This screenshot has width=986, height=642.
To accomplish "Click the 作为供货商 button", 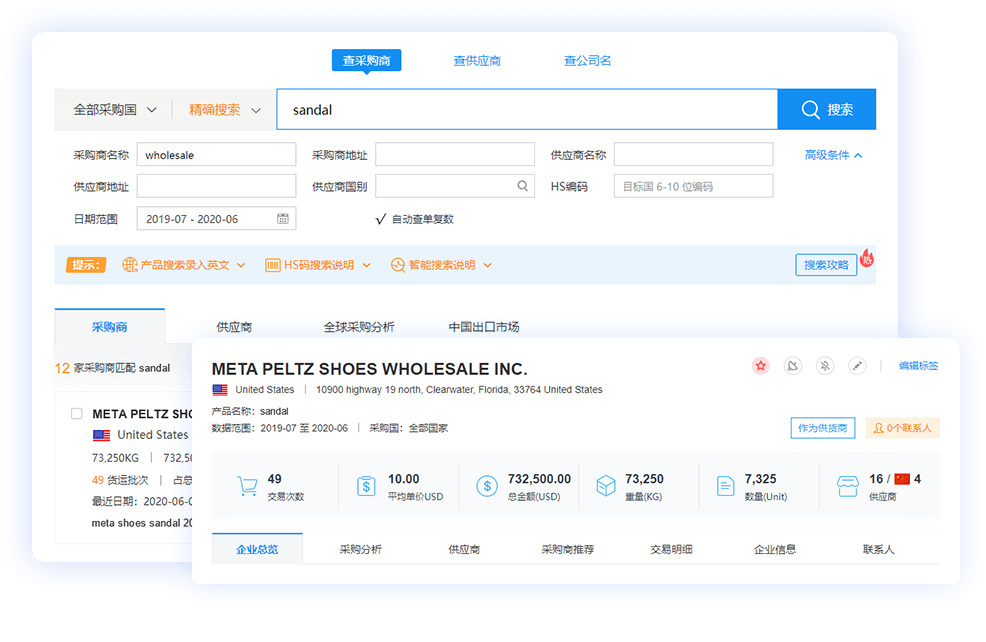I will pos(823,428).
